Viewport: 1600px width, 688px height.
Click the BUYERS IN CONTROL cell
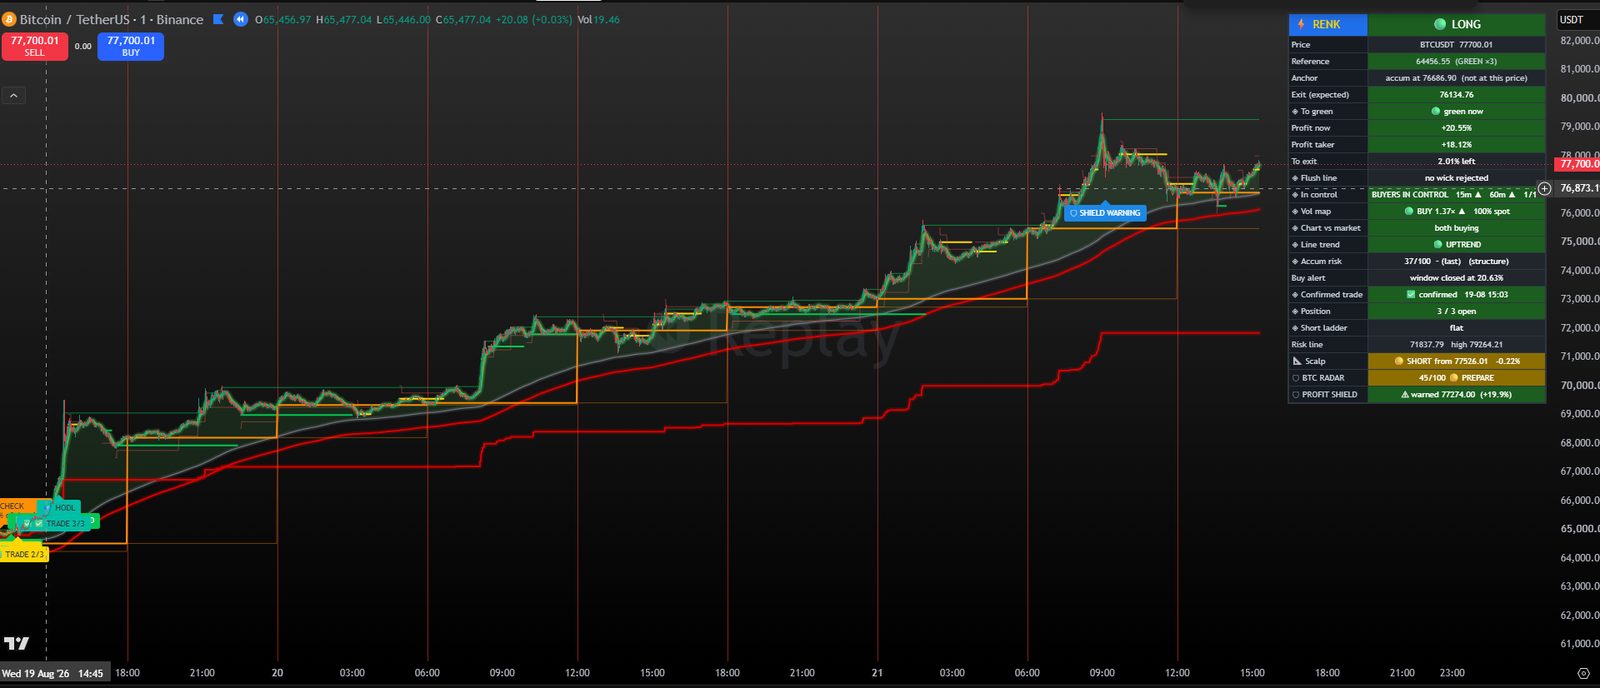coord(1456,195)
